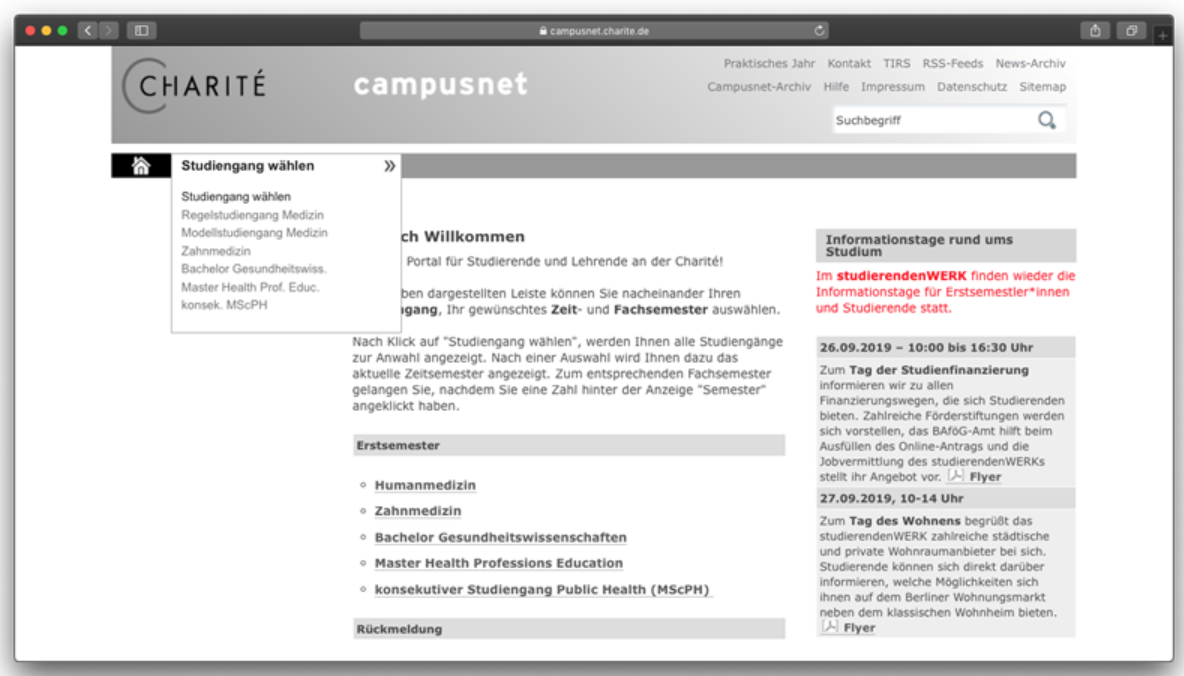Open the News-Archiv link
Screen dimensions: 1184x676
click(x=1030, y=63)
